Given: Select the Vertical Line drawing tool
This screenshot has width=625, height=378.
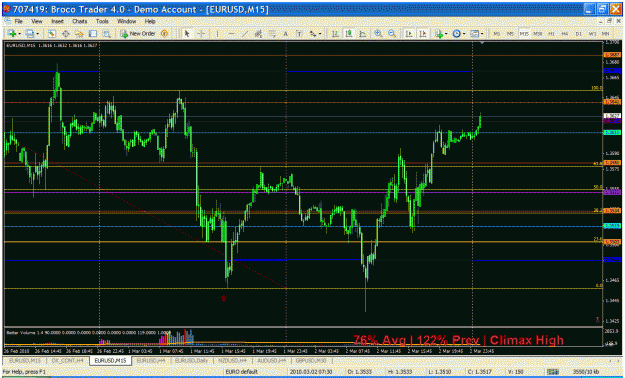Looking at the screenshot, I should (x=217, y=34).
